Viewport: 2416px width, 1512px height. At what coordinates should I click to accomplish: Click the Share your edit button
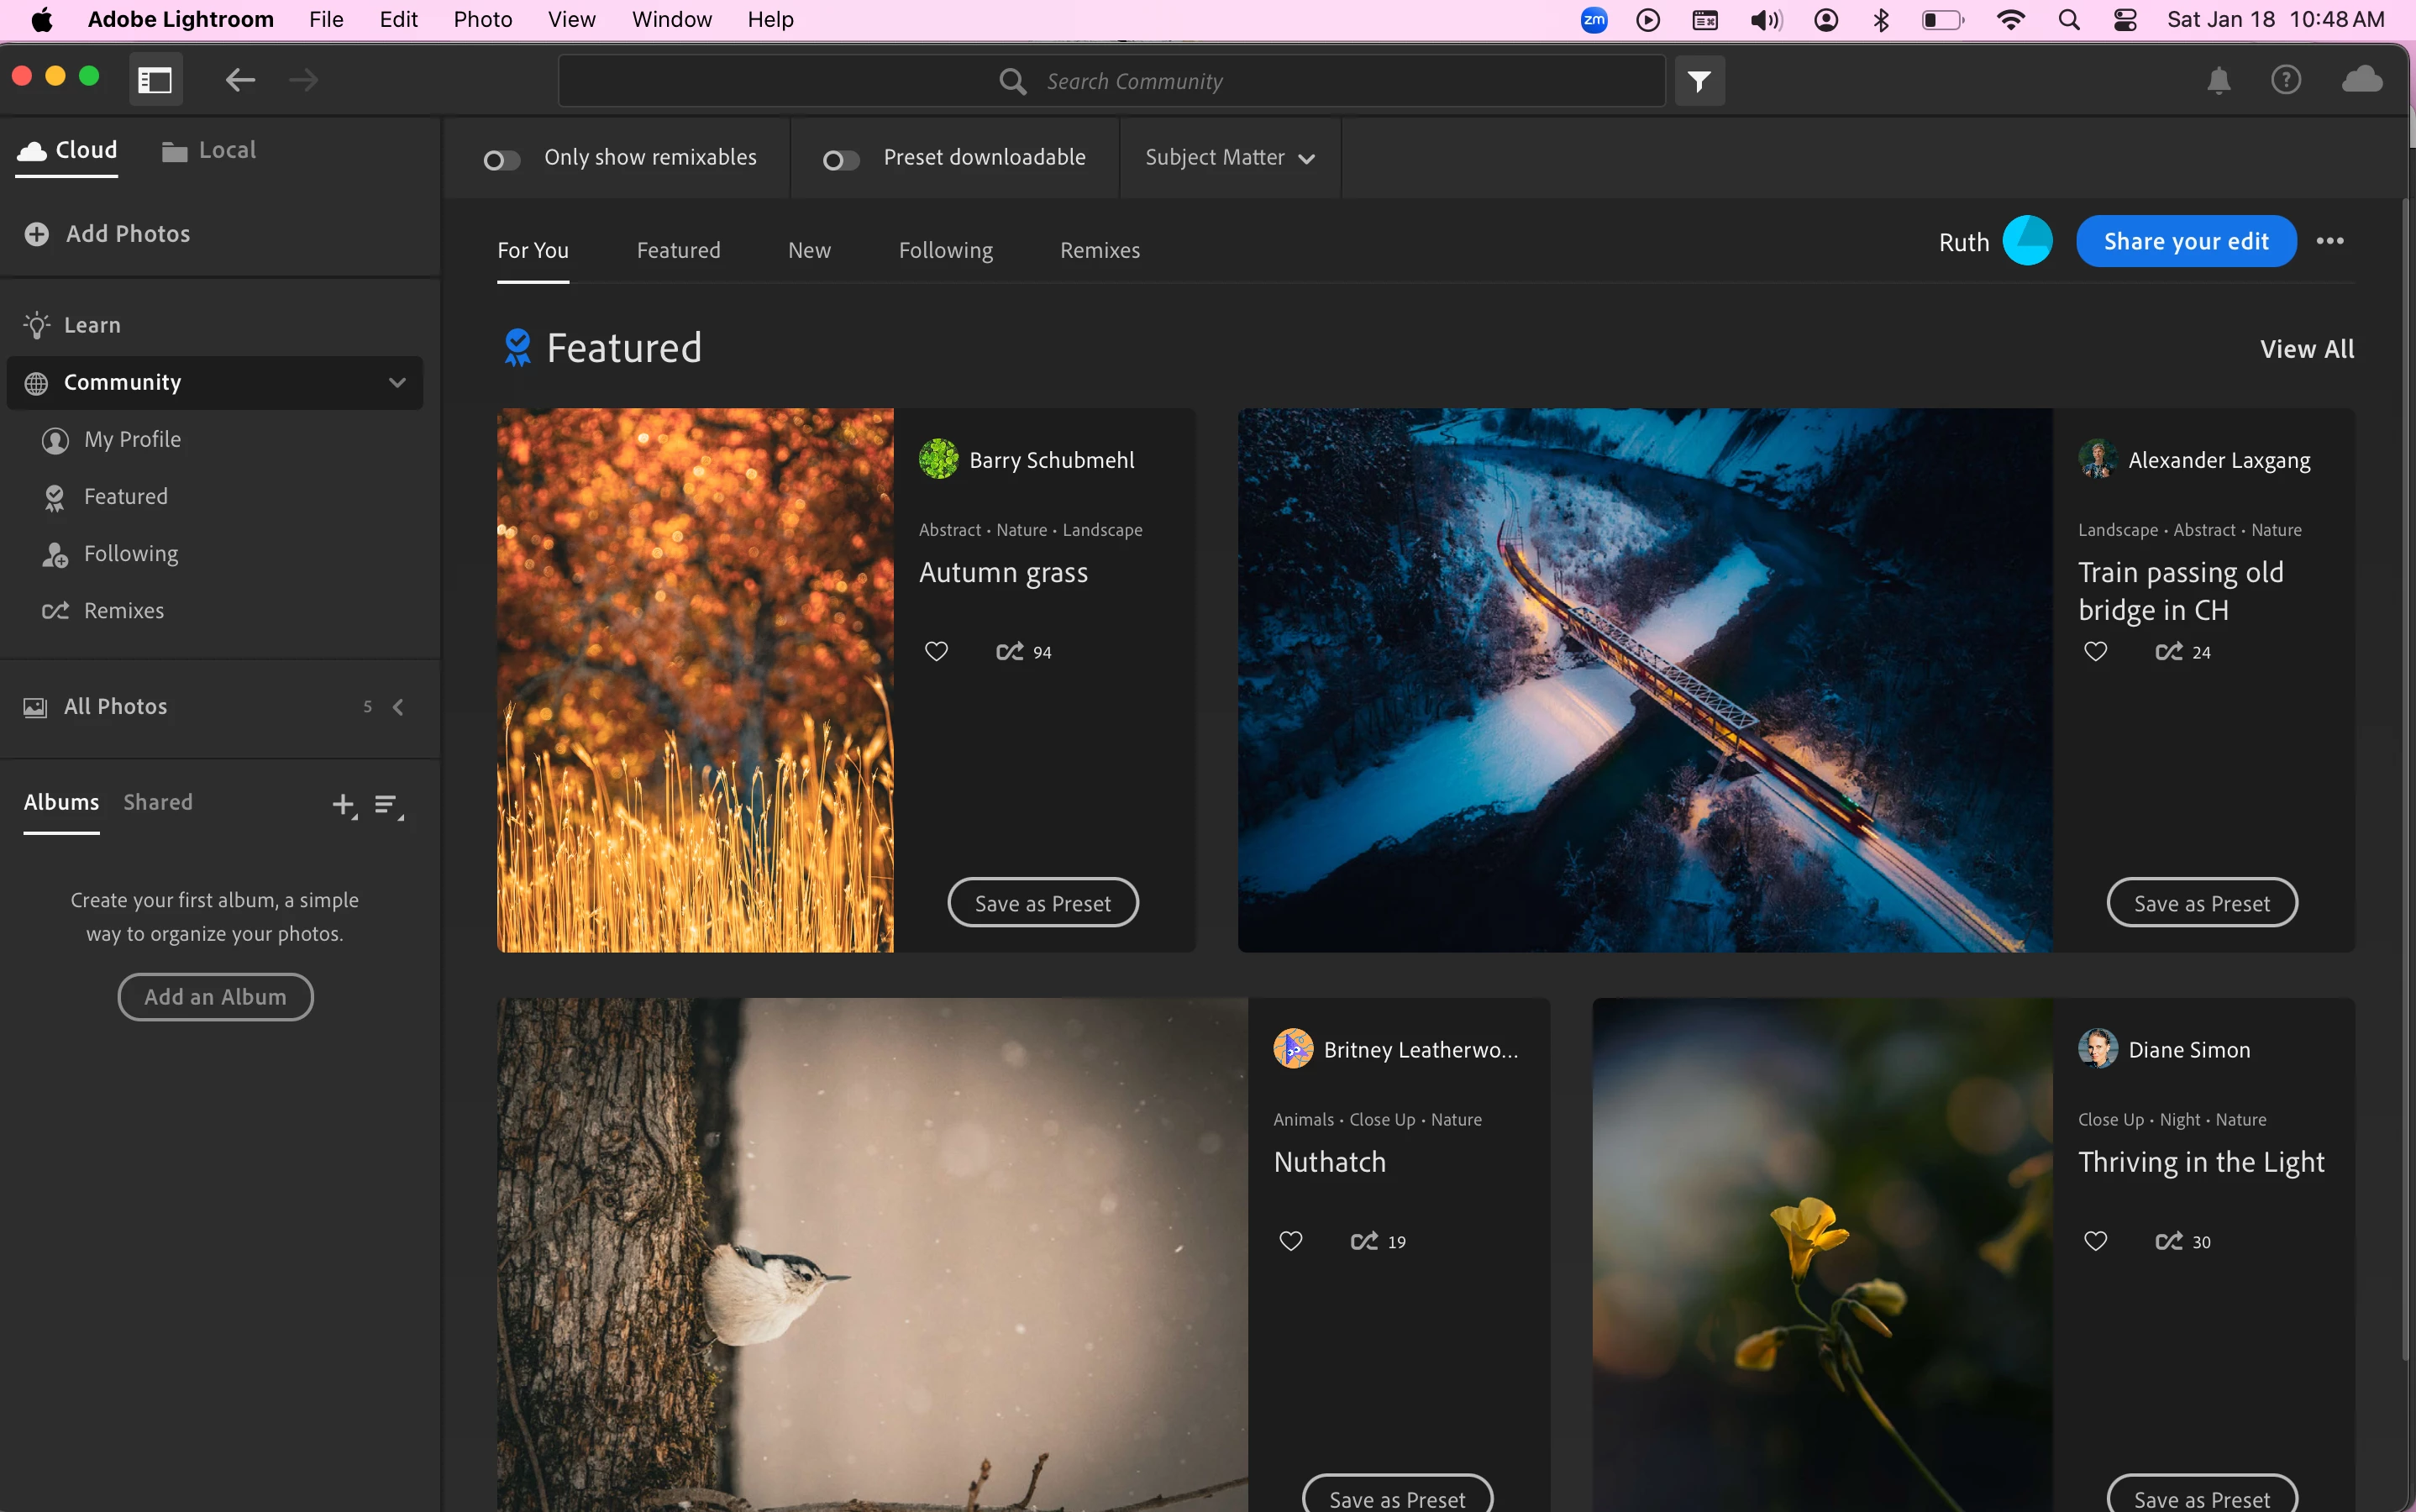pos(2185,241)
